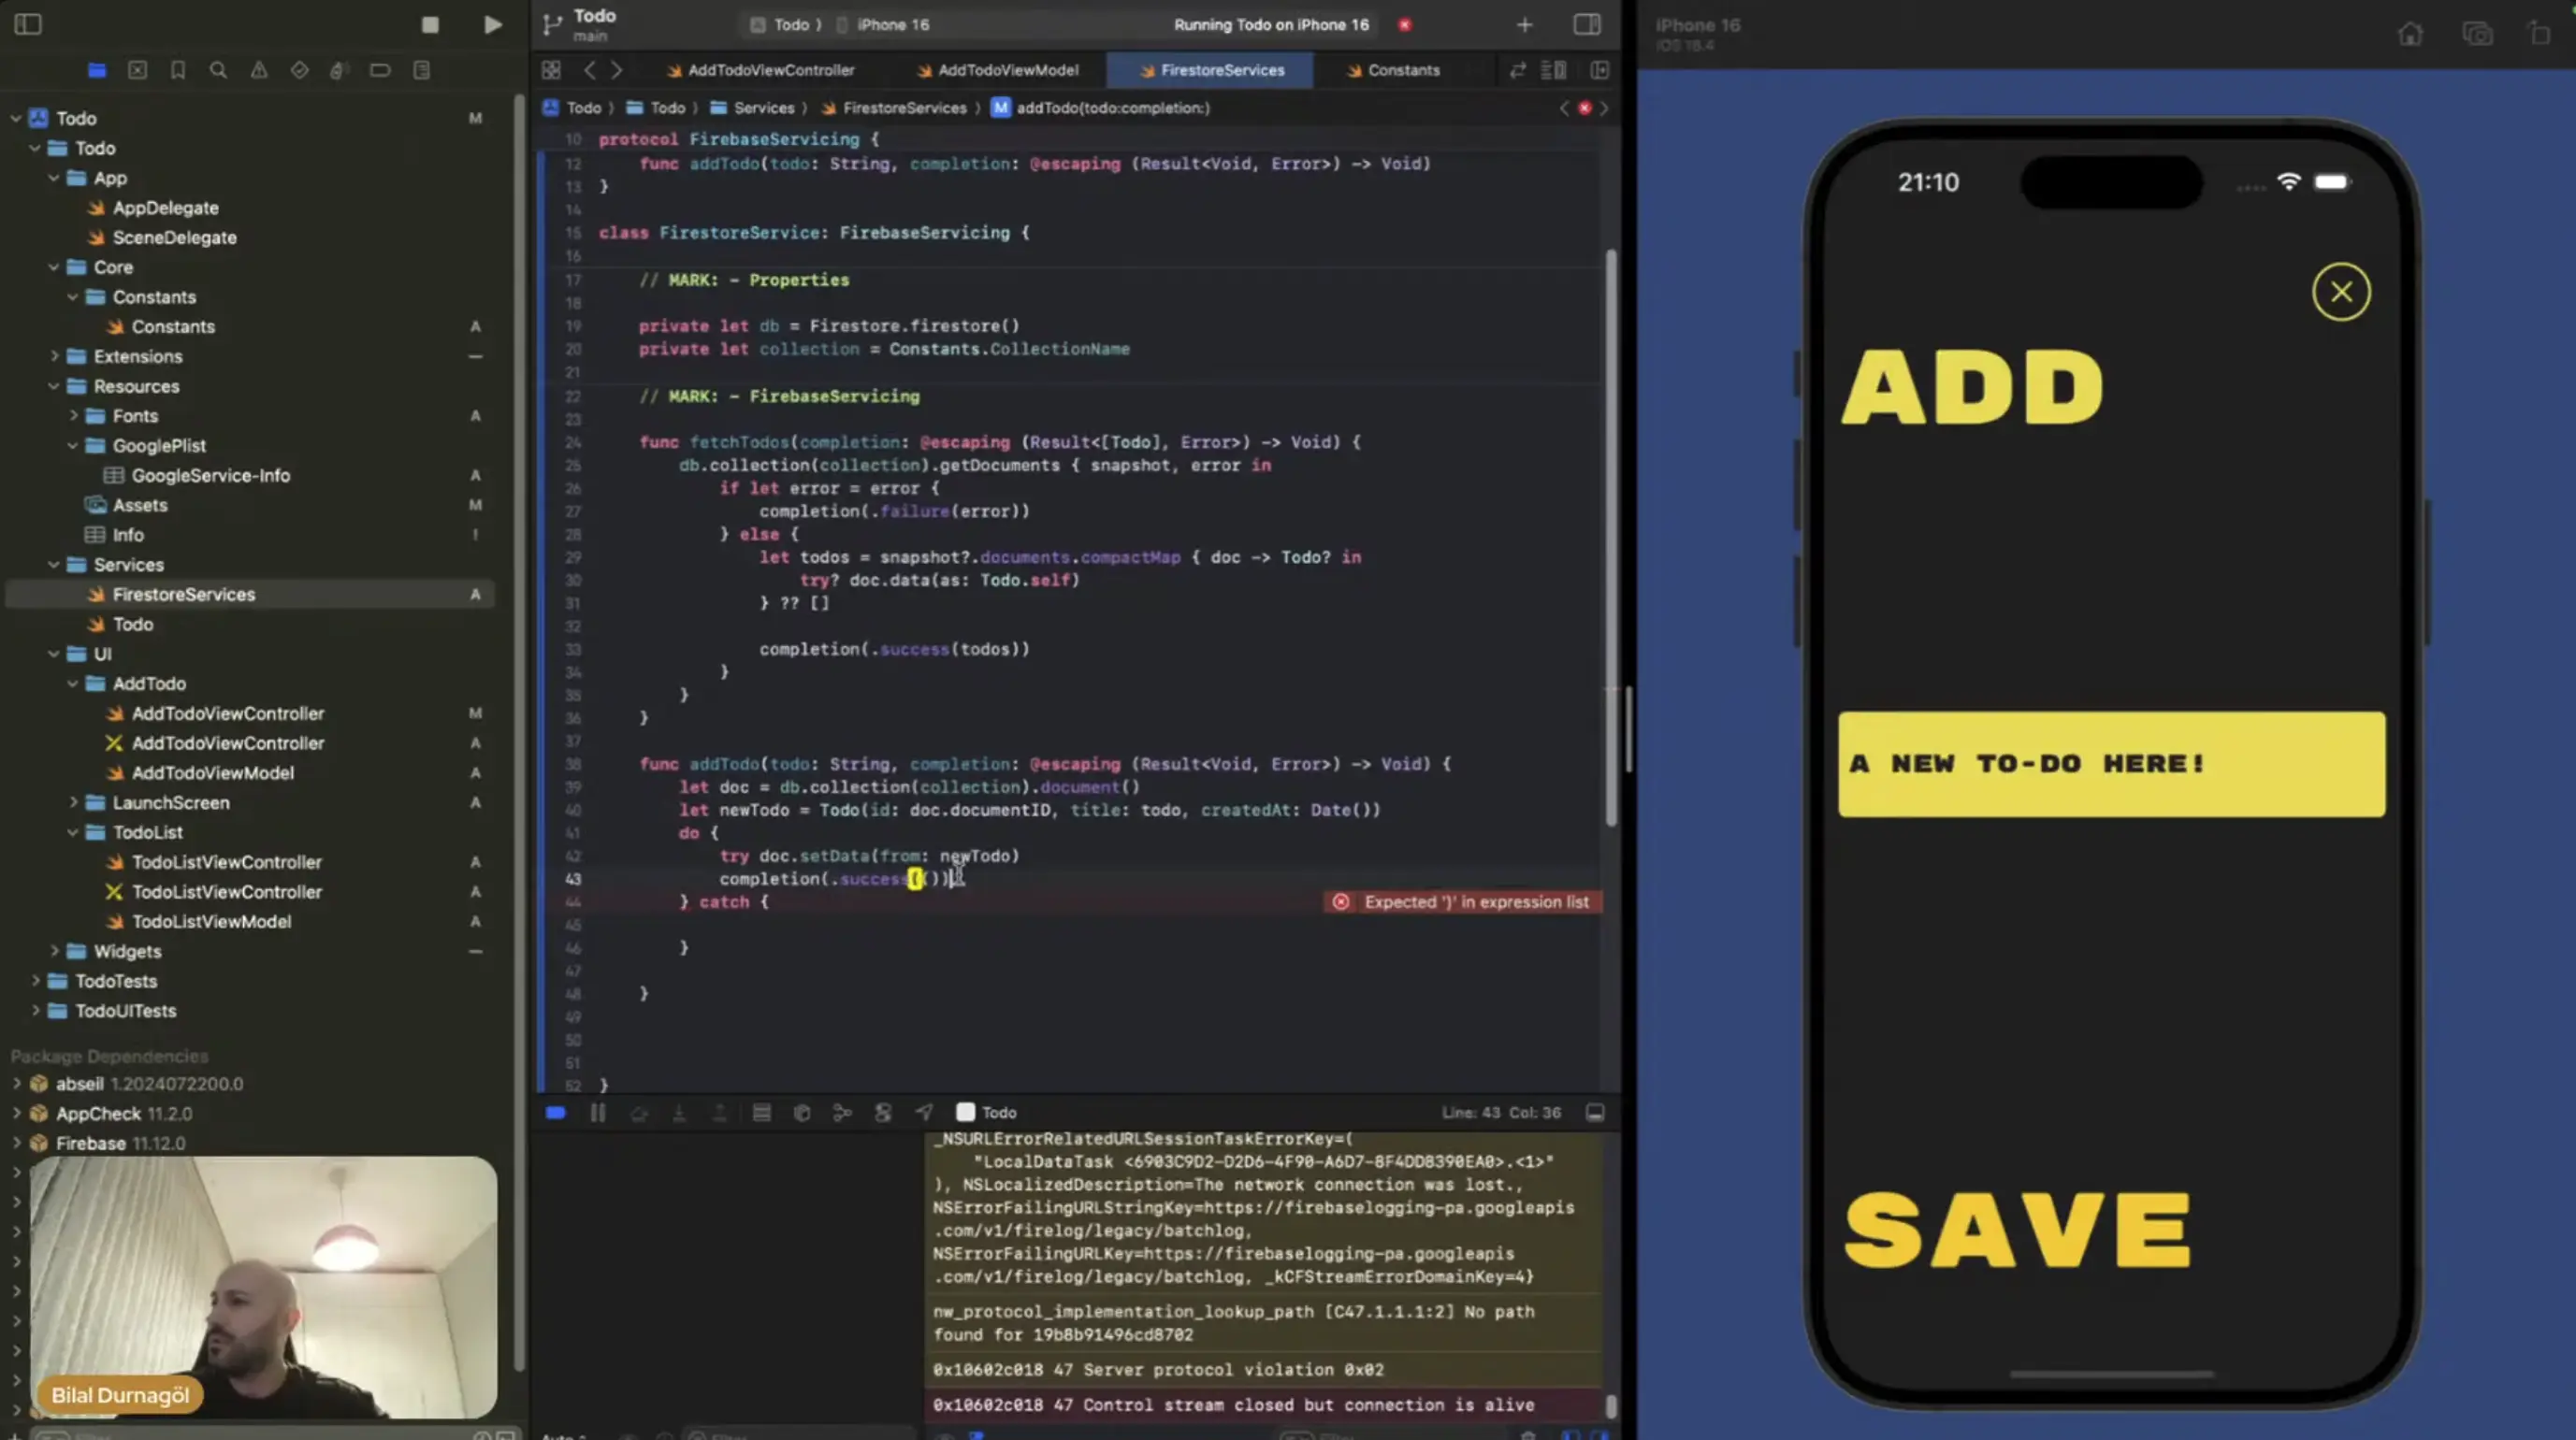Image resolution: width=2576 pixels, height=1440 pixels.
Task: Collapse the Services folder
Action: (54, 565)
